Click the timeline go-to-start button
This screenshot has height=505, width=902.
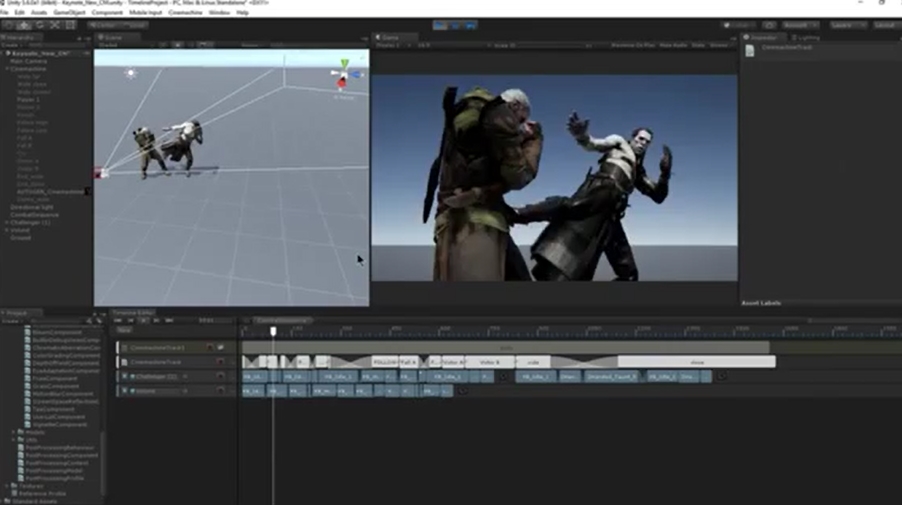pos(118,320)
